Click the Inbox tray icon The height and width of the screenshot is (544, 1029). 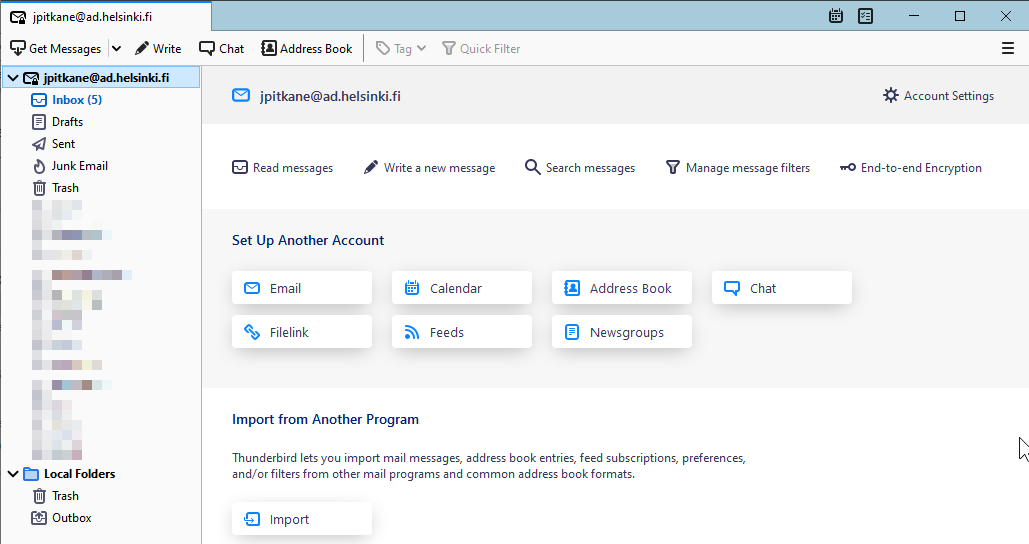pos(39,100)
